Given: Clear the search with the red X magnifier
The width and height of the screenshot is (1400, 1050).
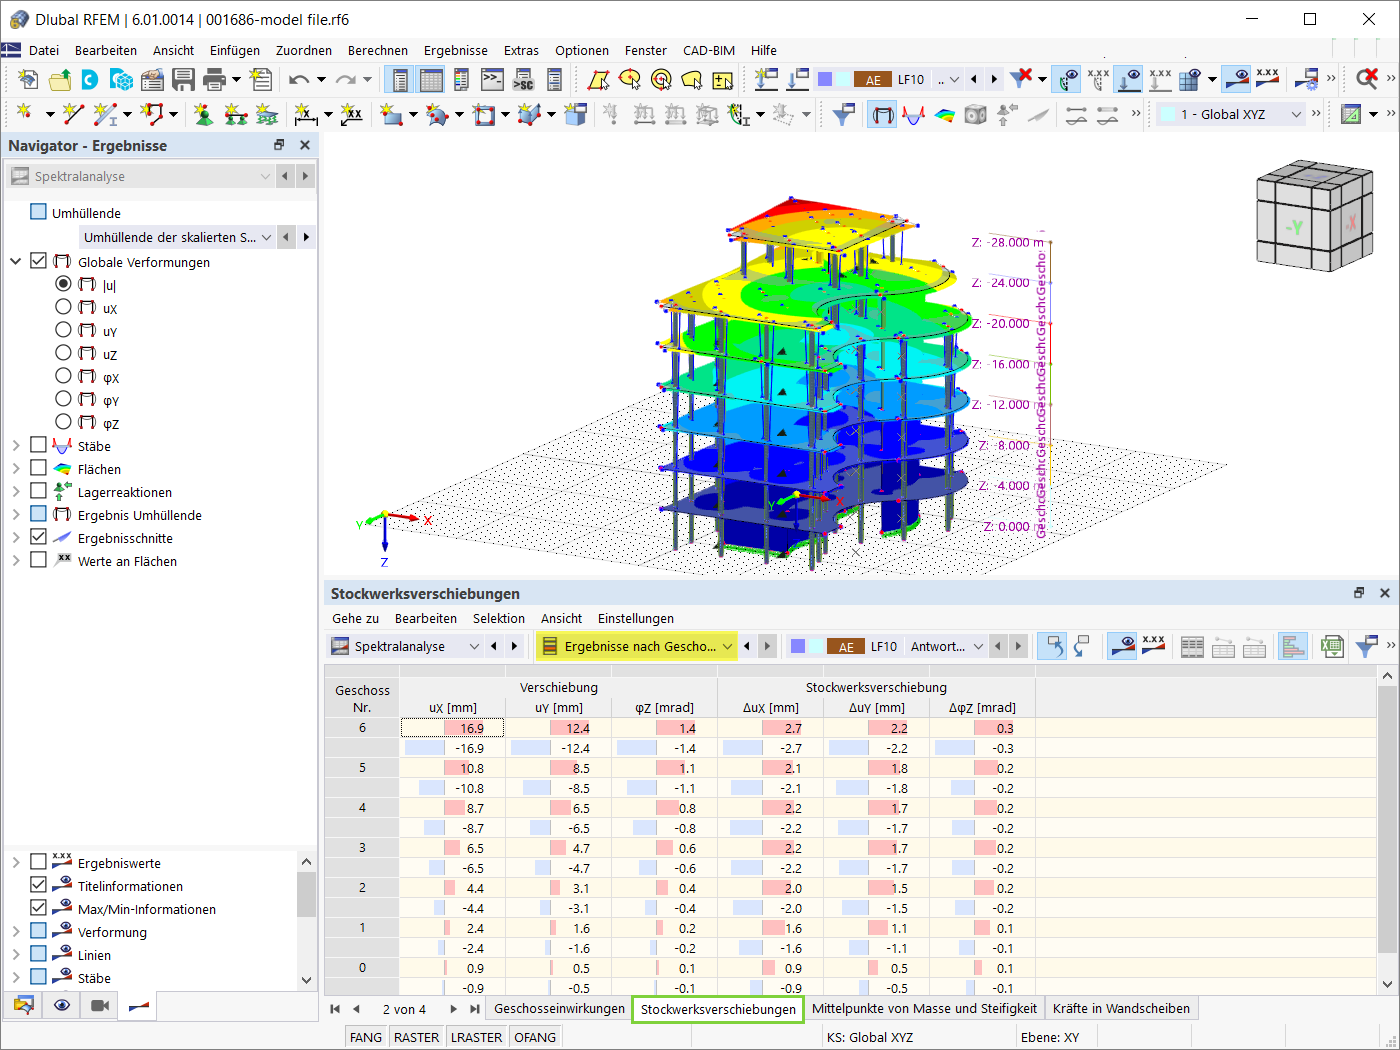Looking at the screenshot, I should click(1367, 80).
